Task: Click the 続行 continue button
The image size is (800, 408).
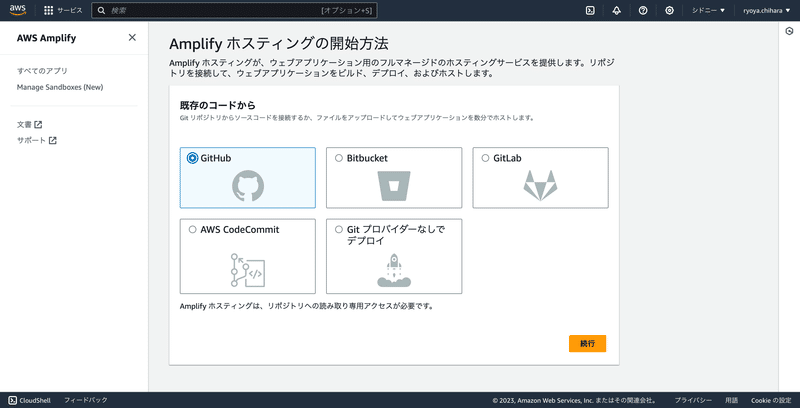Action: [x=587, y=343]
